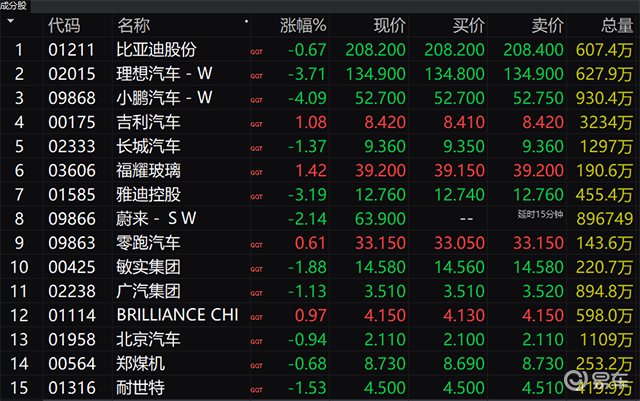Click stock code 02333
The width and height of the screenshot is (640, 401).
coord(72,146)
